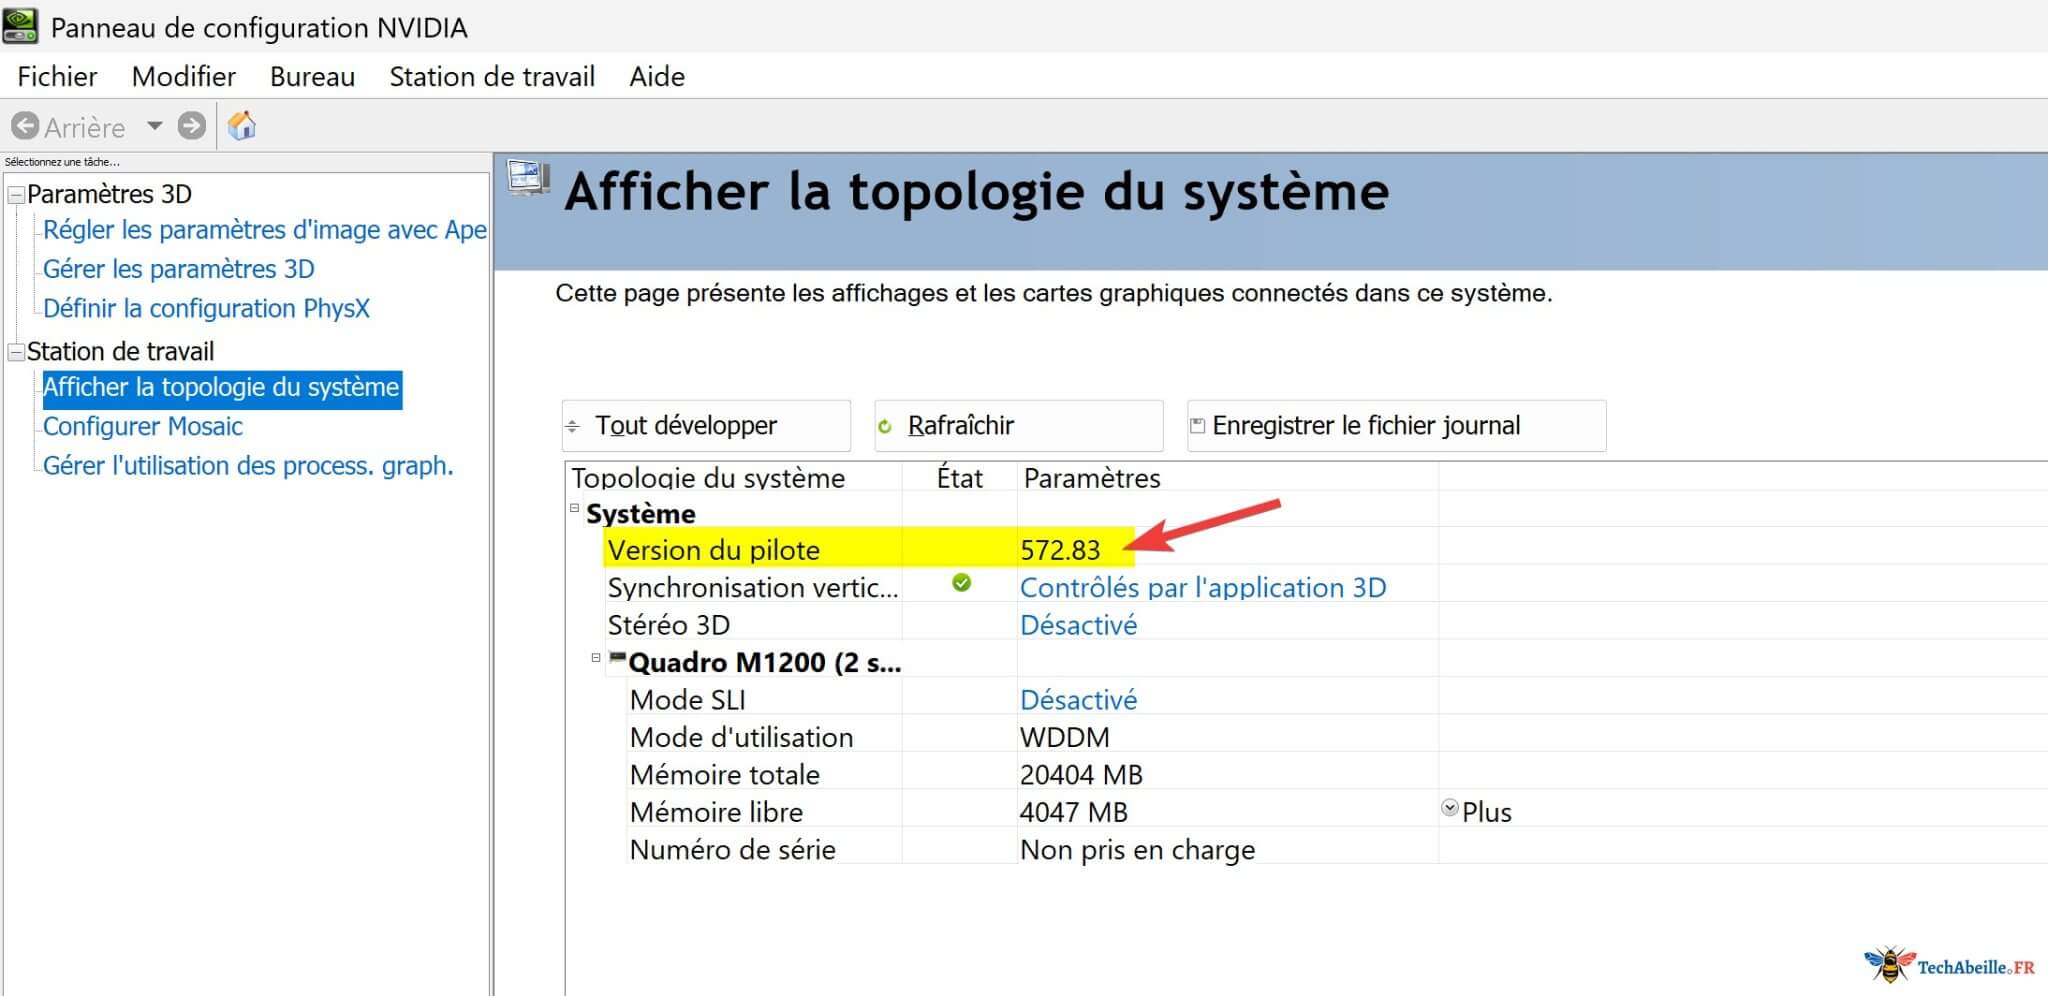Go back with the Arrière arrow icon
The width and height of the screenshot is (2048, 996).
point(25,126)
